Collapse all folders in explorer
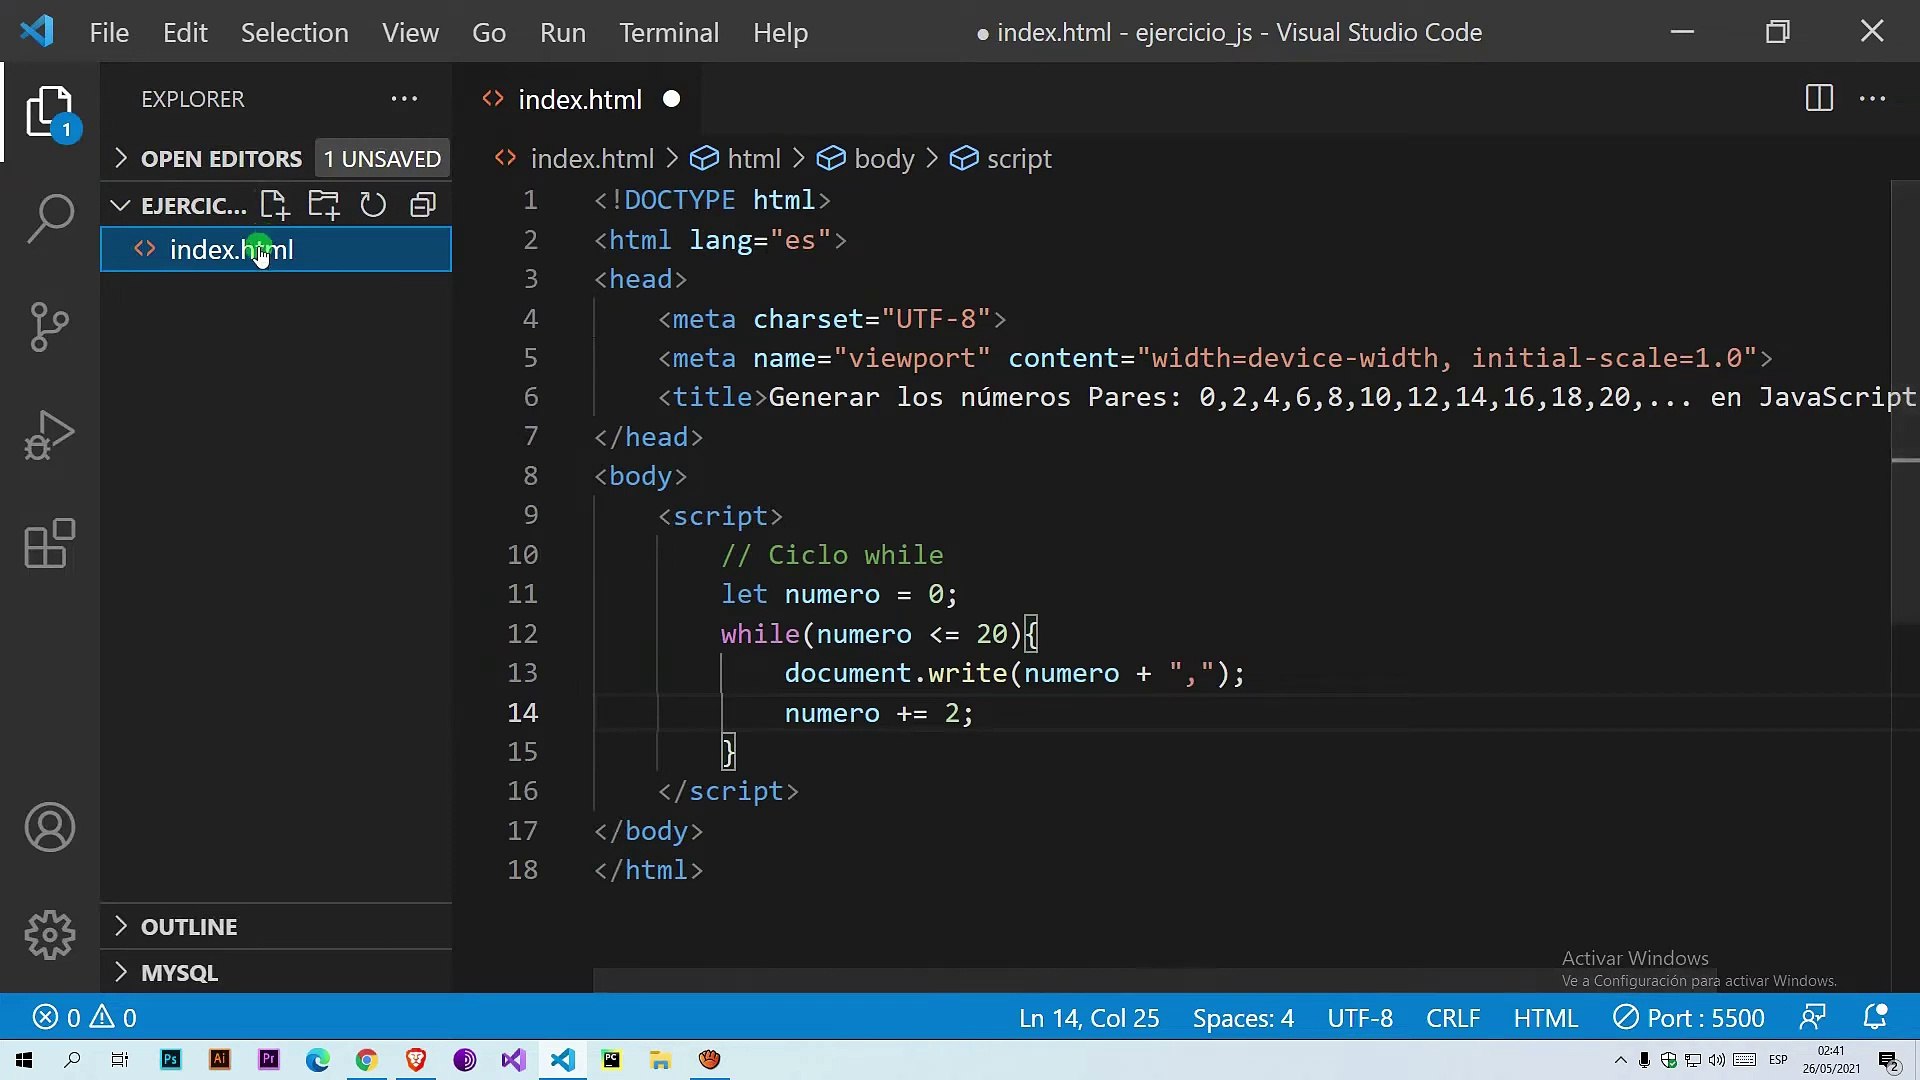Image resolution: width=1920 pixels, height=1080 pixels. [423, 205]
